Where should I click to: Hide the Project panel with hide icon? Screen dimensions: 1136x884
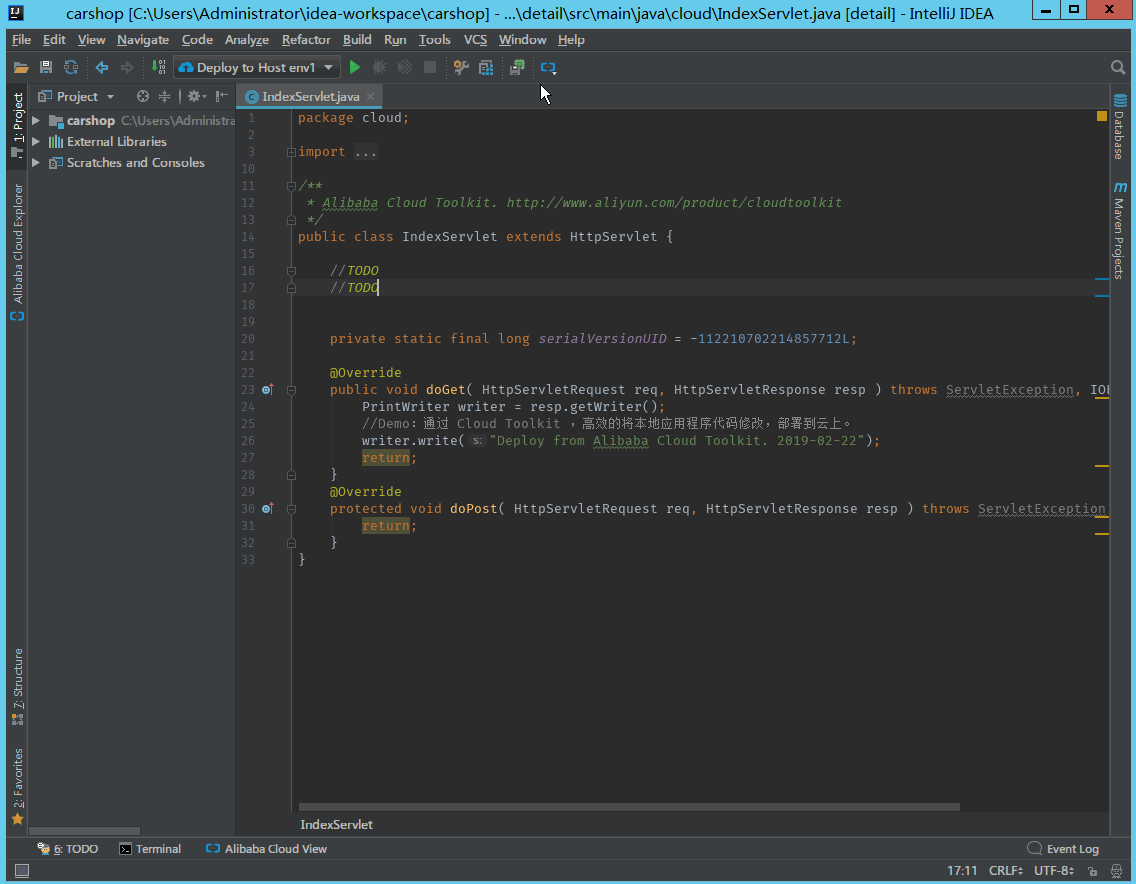pos(222,96)
